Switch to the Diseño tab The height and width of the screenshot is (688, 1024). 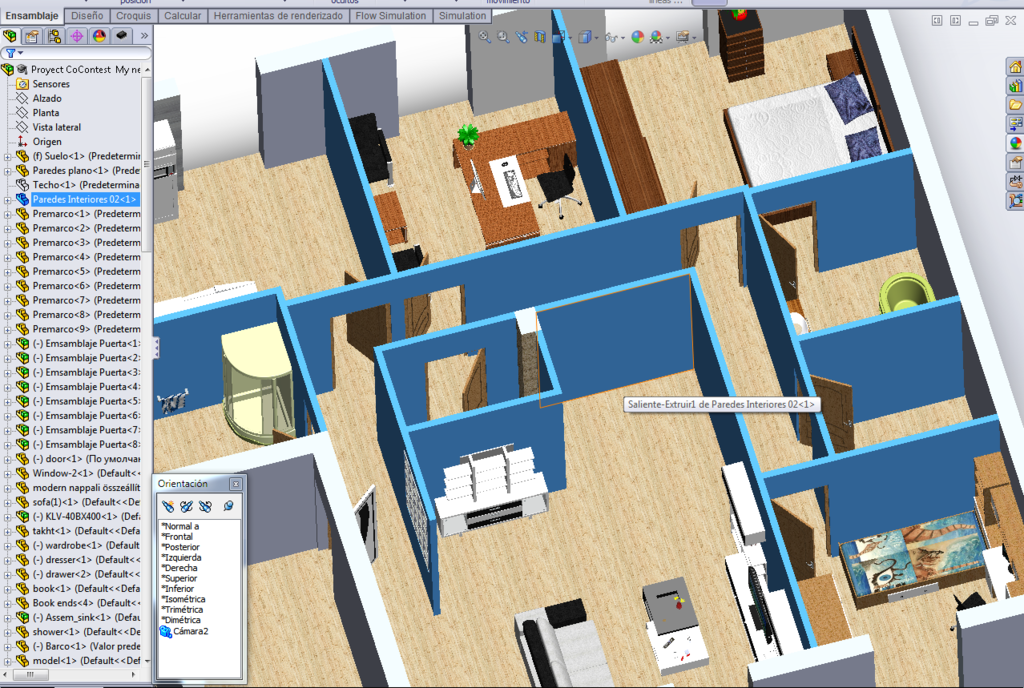coord(87,16)
